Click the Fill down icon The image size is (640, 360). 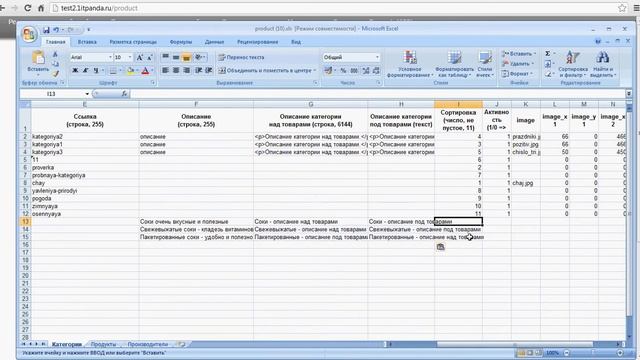[x=548, y=64]
